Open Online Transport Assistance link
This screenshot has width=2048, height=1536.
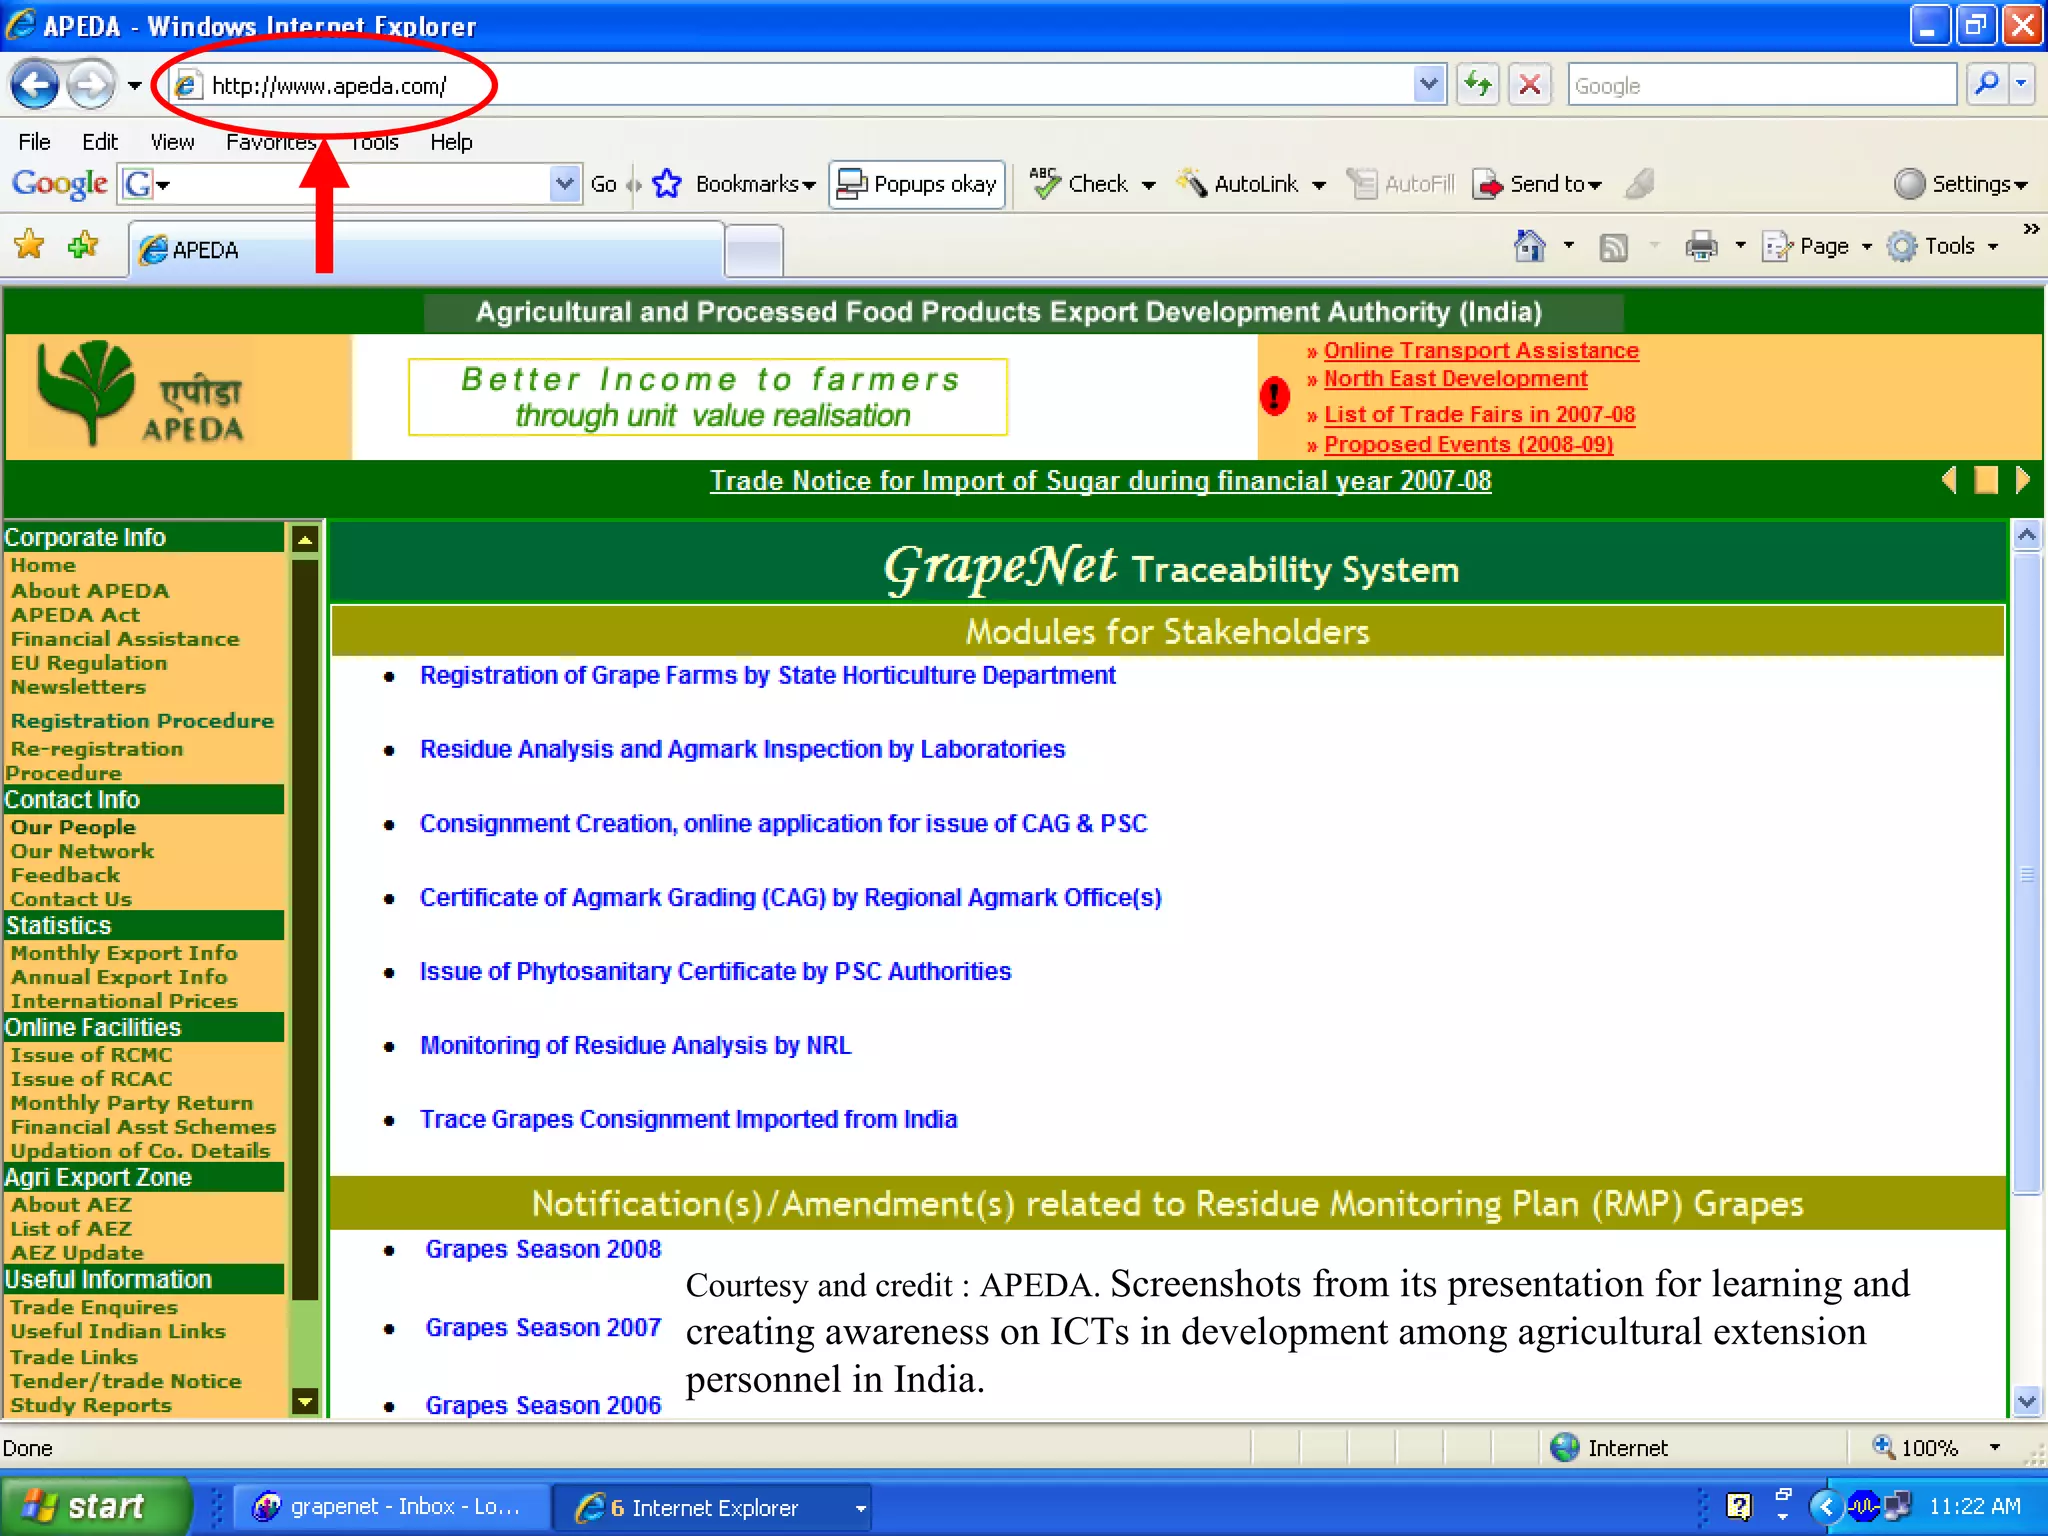click(1481, 350)
